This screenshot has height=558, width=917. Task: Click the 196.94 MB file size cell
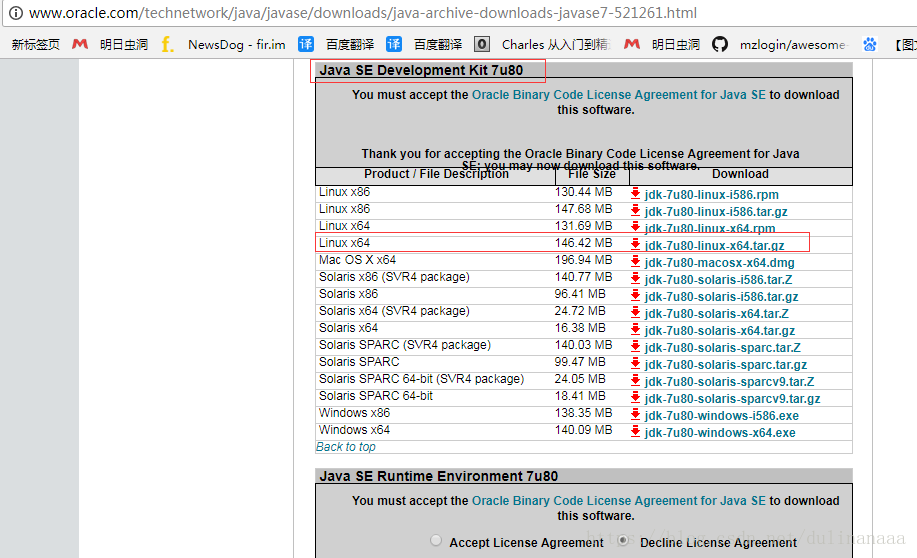tap(584, 260)
